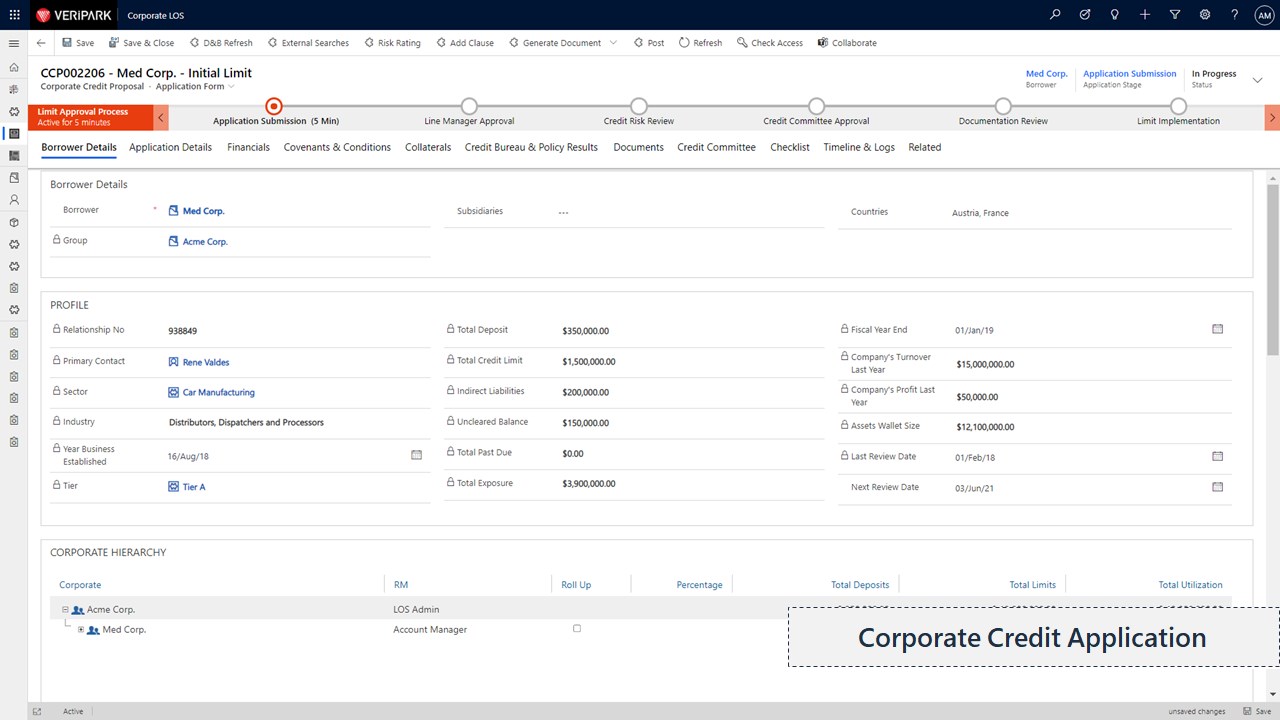The image size is (1280, 720).
Task: Open Covenants & Conditions tab
Action: pos(337,147)
